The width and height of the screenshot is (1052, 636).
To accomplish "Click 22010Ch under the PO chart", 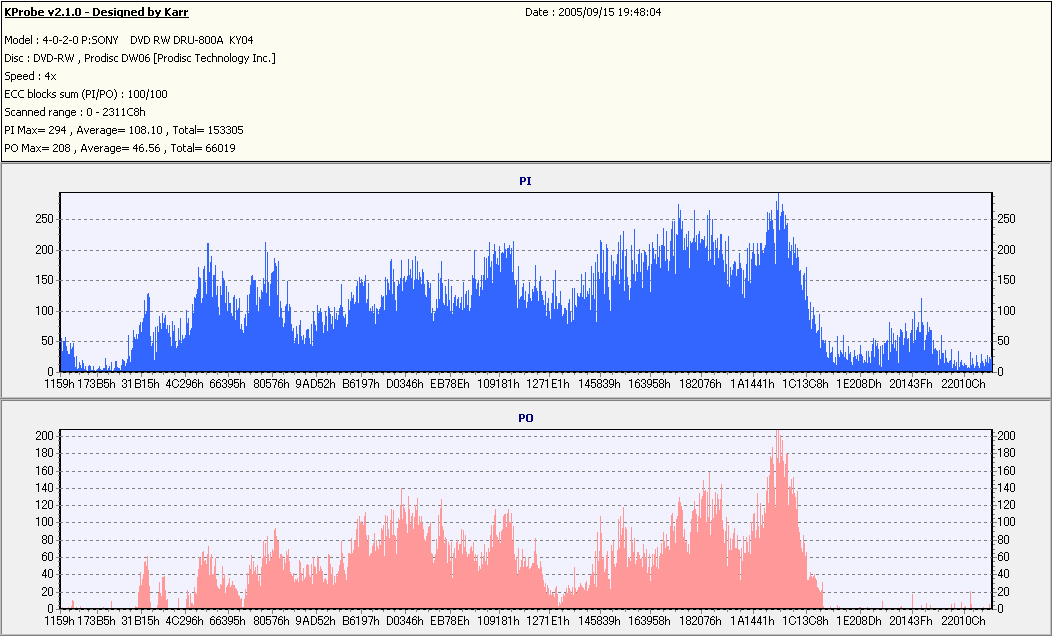I will [x=963, y=621].
